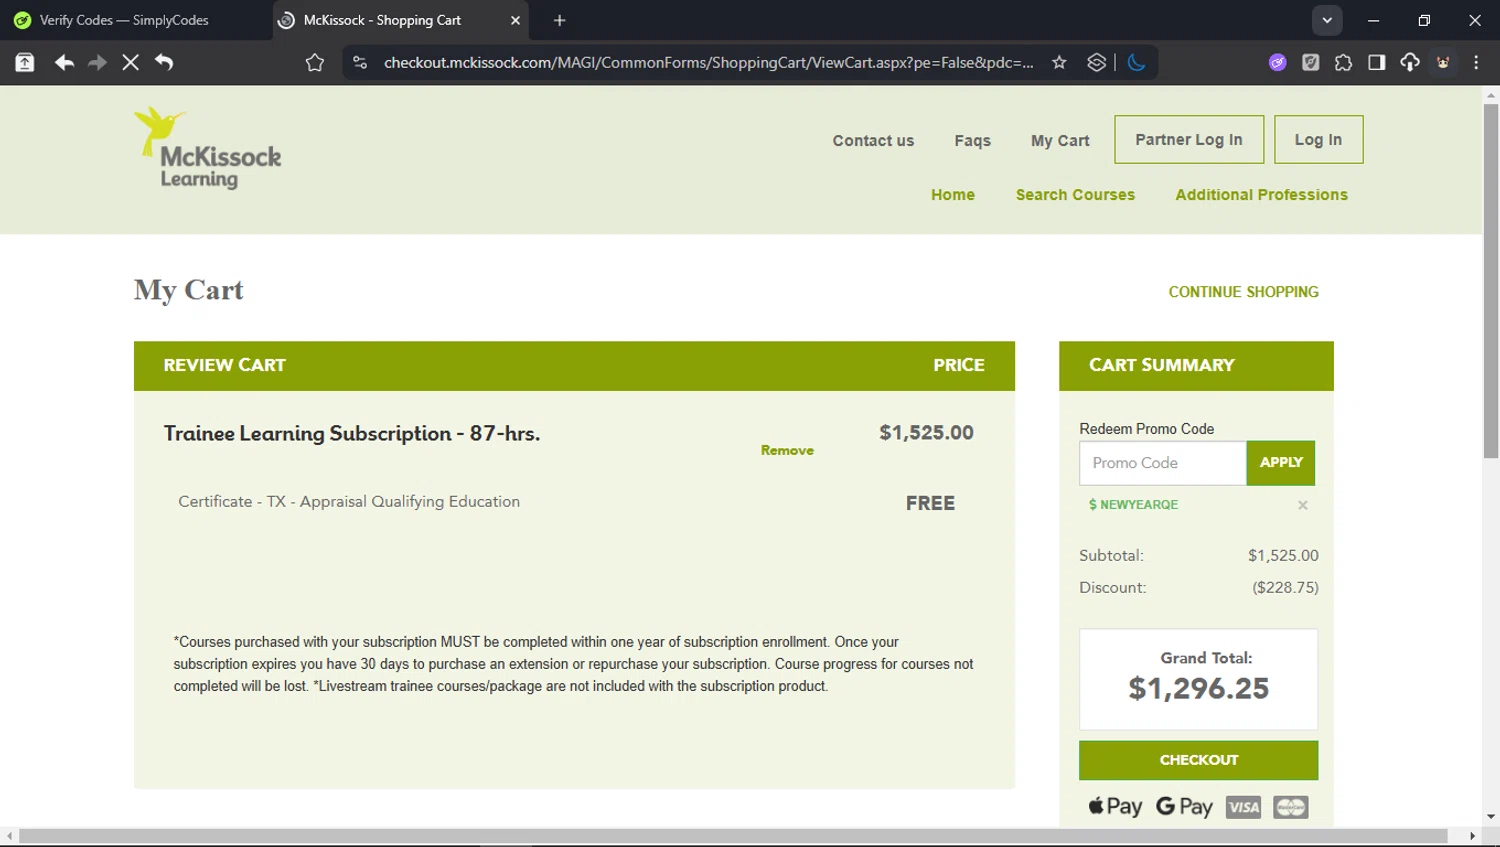Click into the Promo Code field

point(1162,463)
